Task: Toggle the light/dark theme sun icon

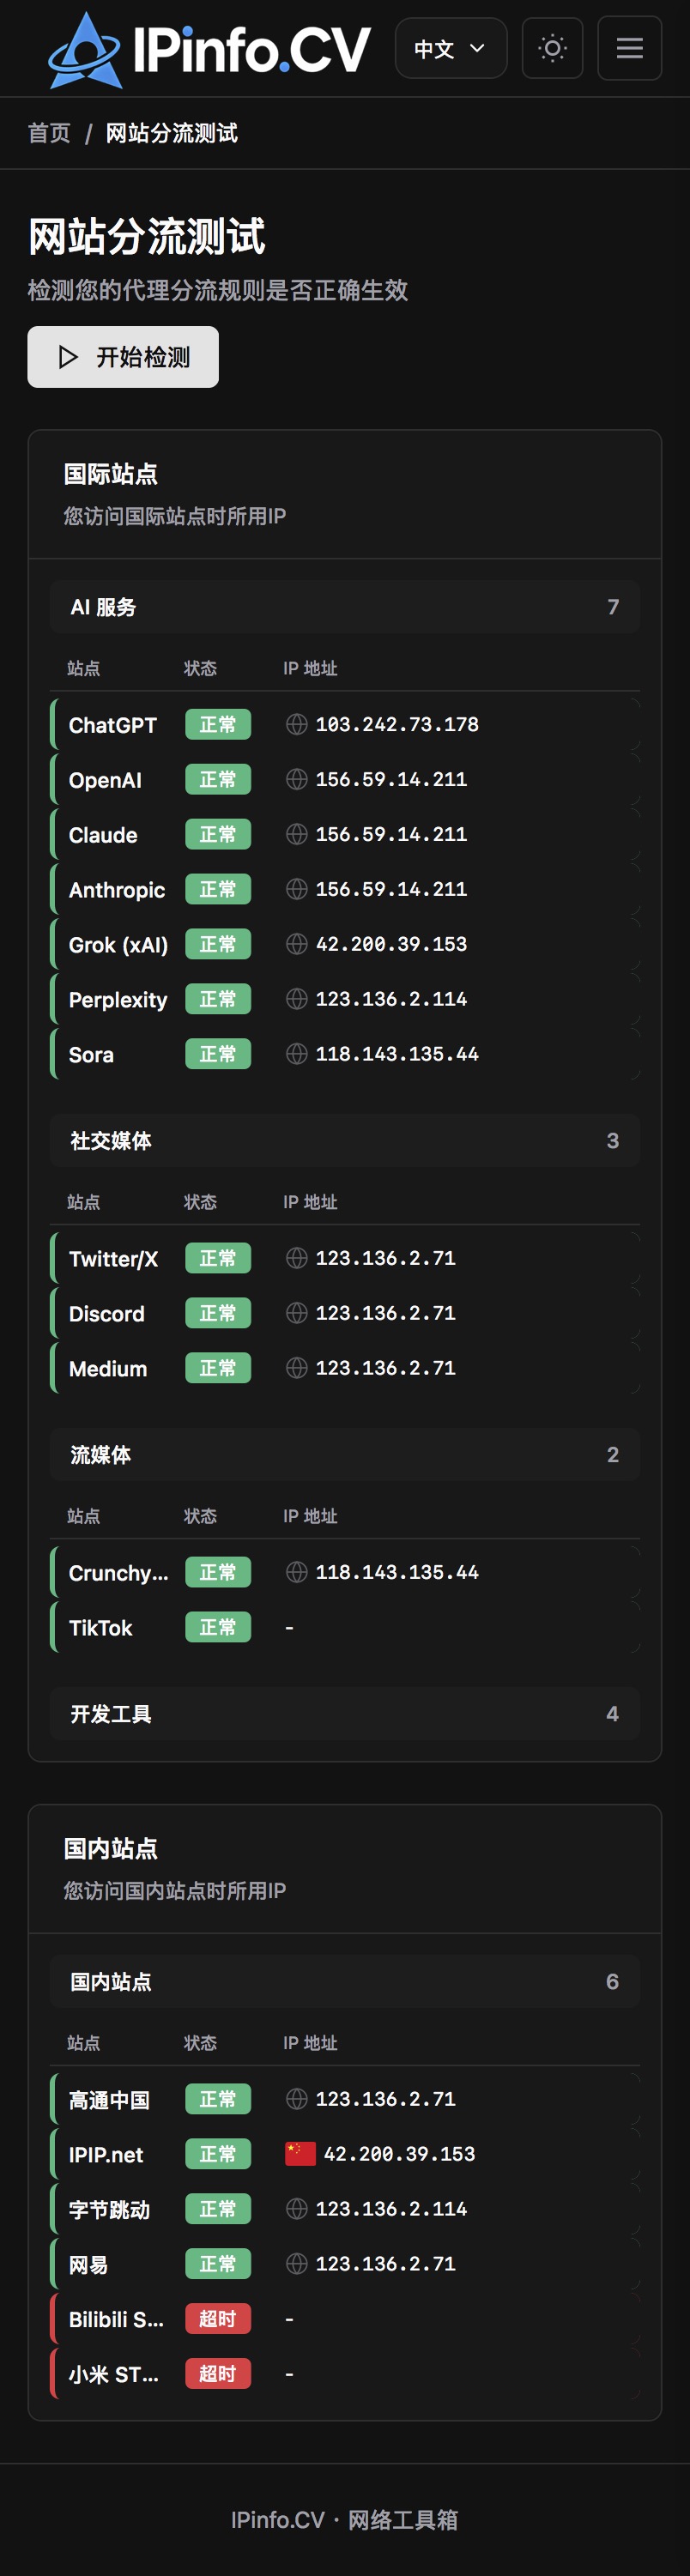Action: click(x=552, y=48)
